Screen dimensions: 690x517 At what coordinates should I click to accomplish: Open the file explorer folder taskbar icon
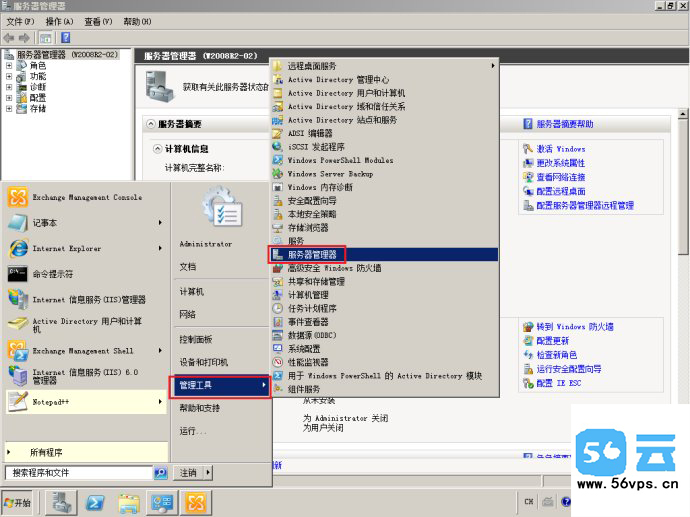[x=129, y=501]
